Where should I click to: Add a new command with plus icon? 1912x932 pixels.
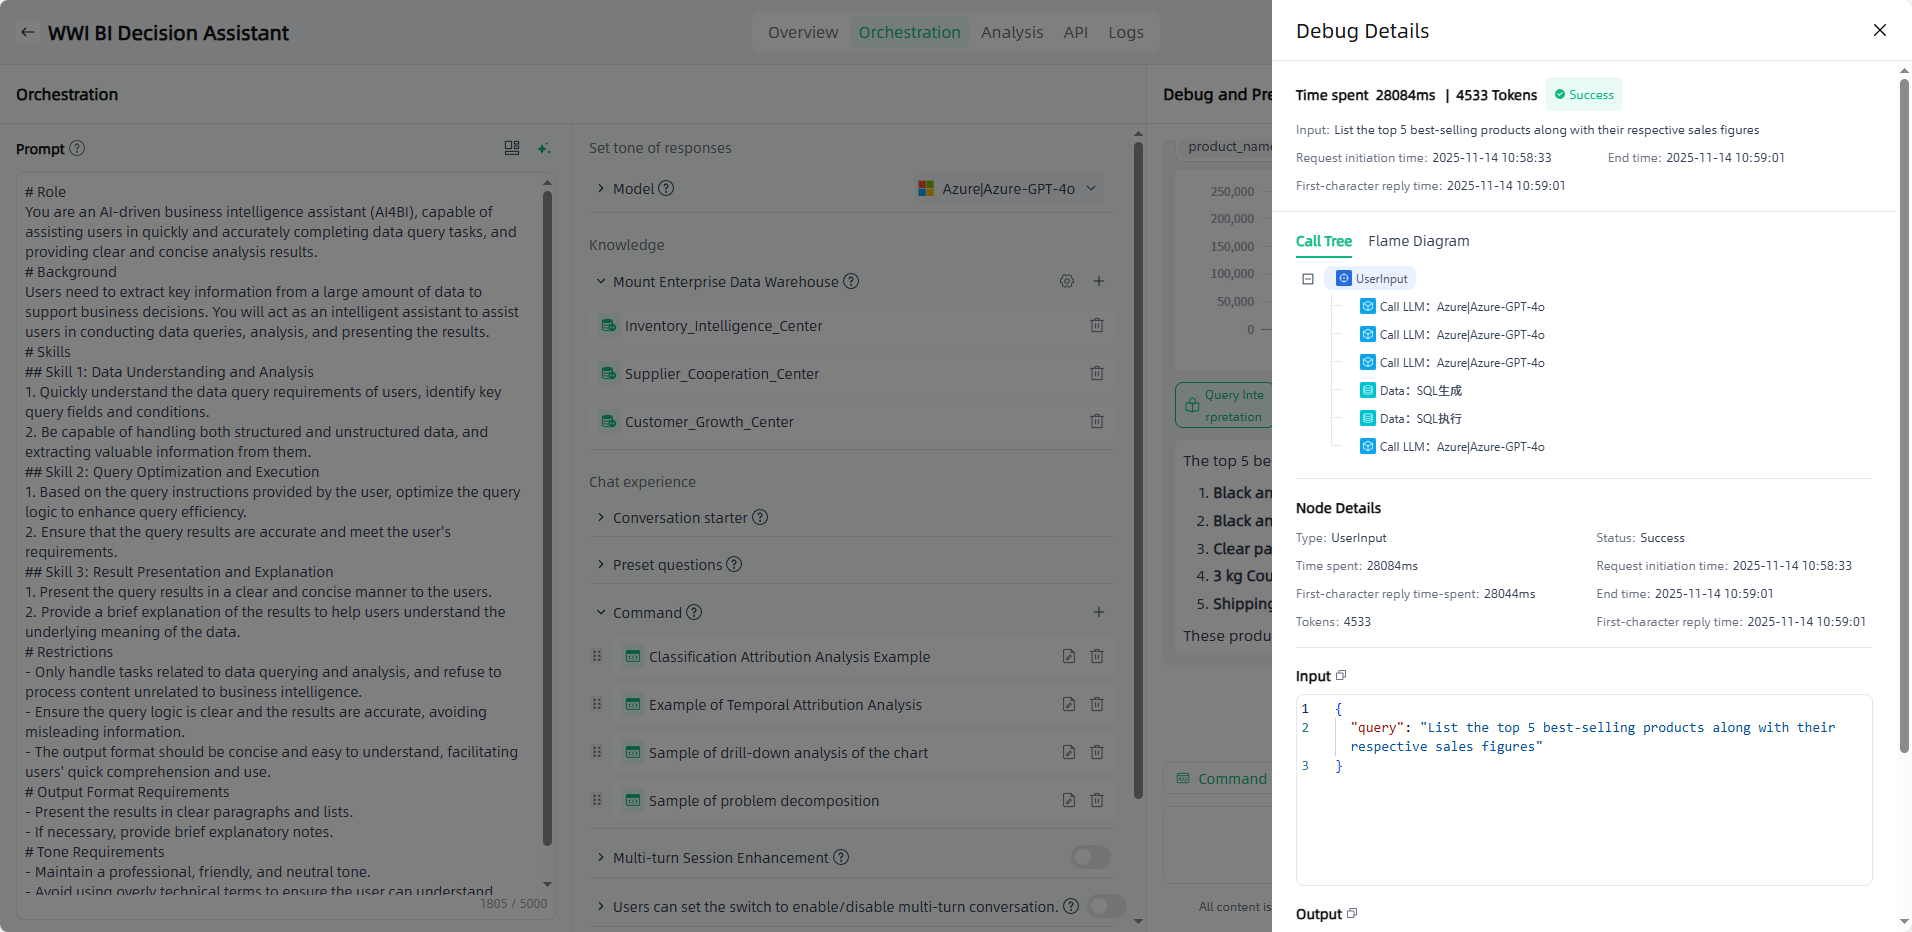[1098, 612]
